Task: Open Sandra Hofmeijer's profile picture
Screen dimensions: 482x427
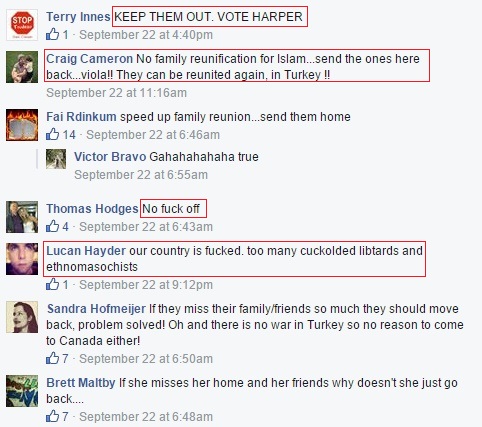Action: 22,317
